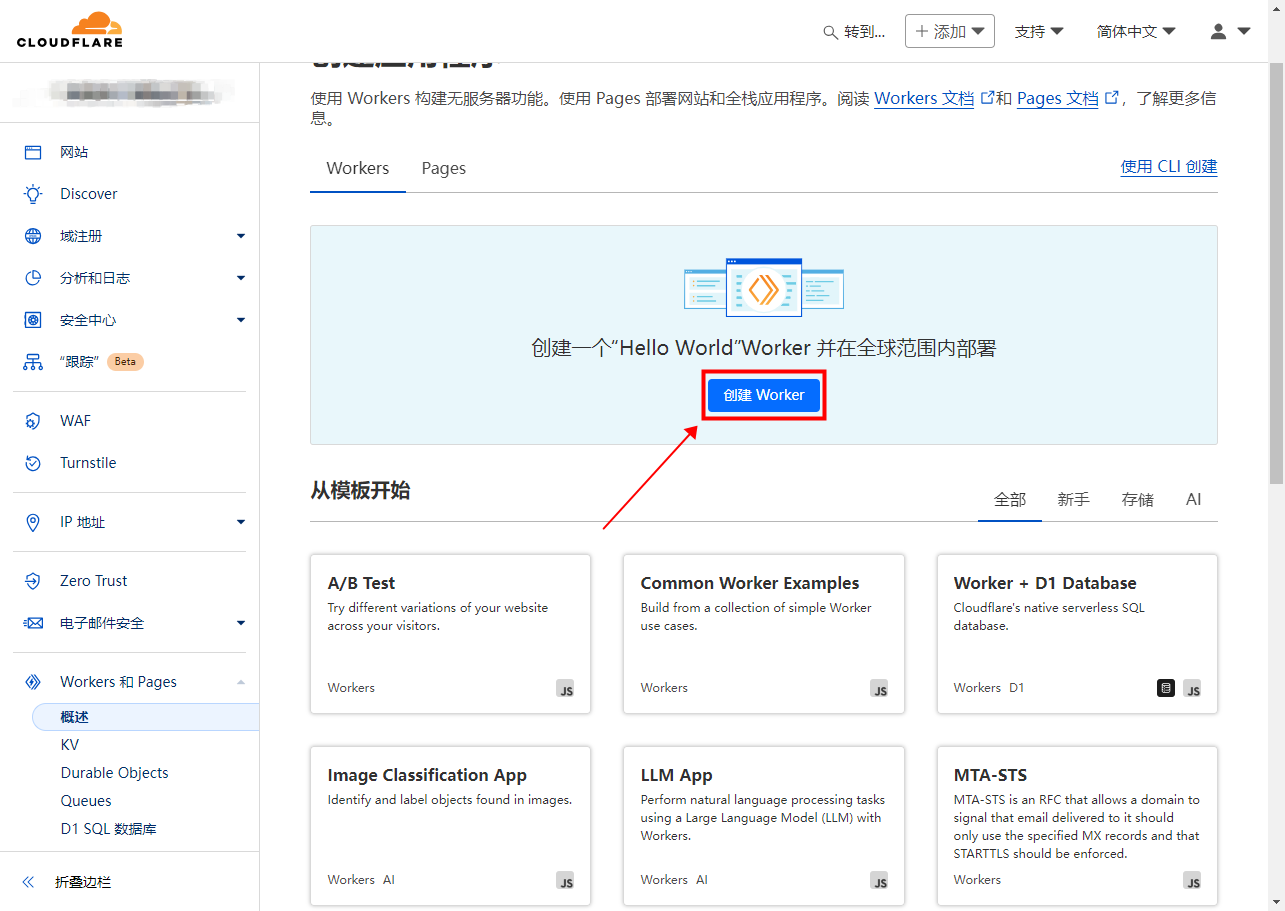Expand the IP 地址 sidebar arrow
The image size is (1285, 911).
[240, 522]
